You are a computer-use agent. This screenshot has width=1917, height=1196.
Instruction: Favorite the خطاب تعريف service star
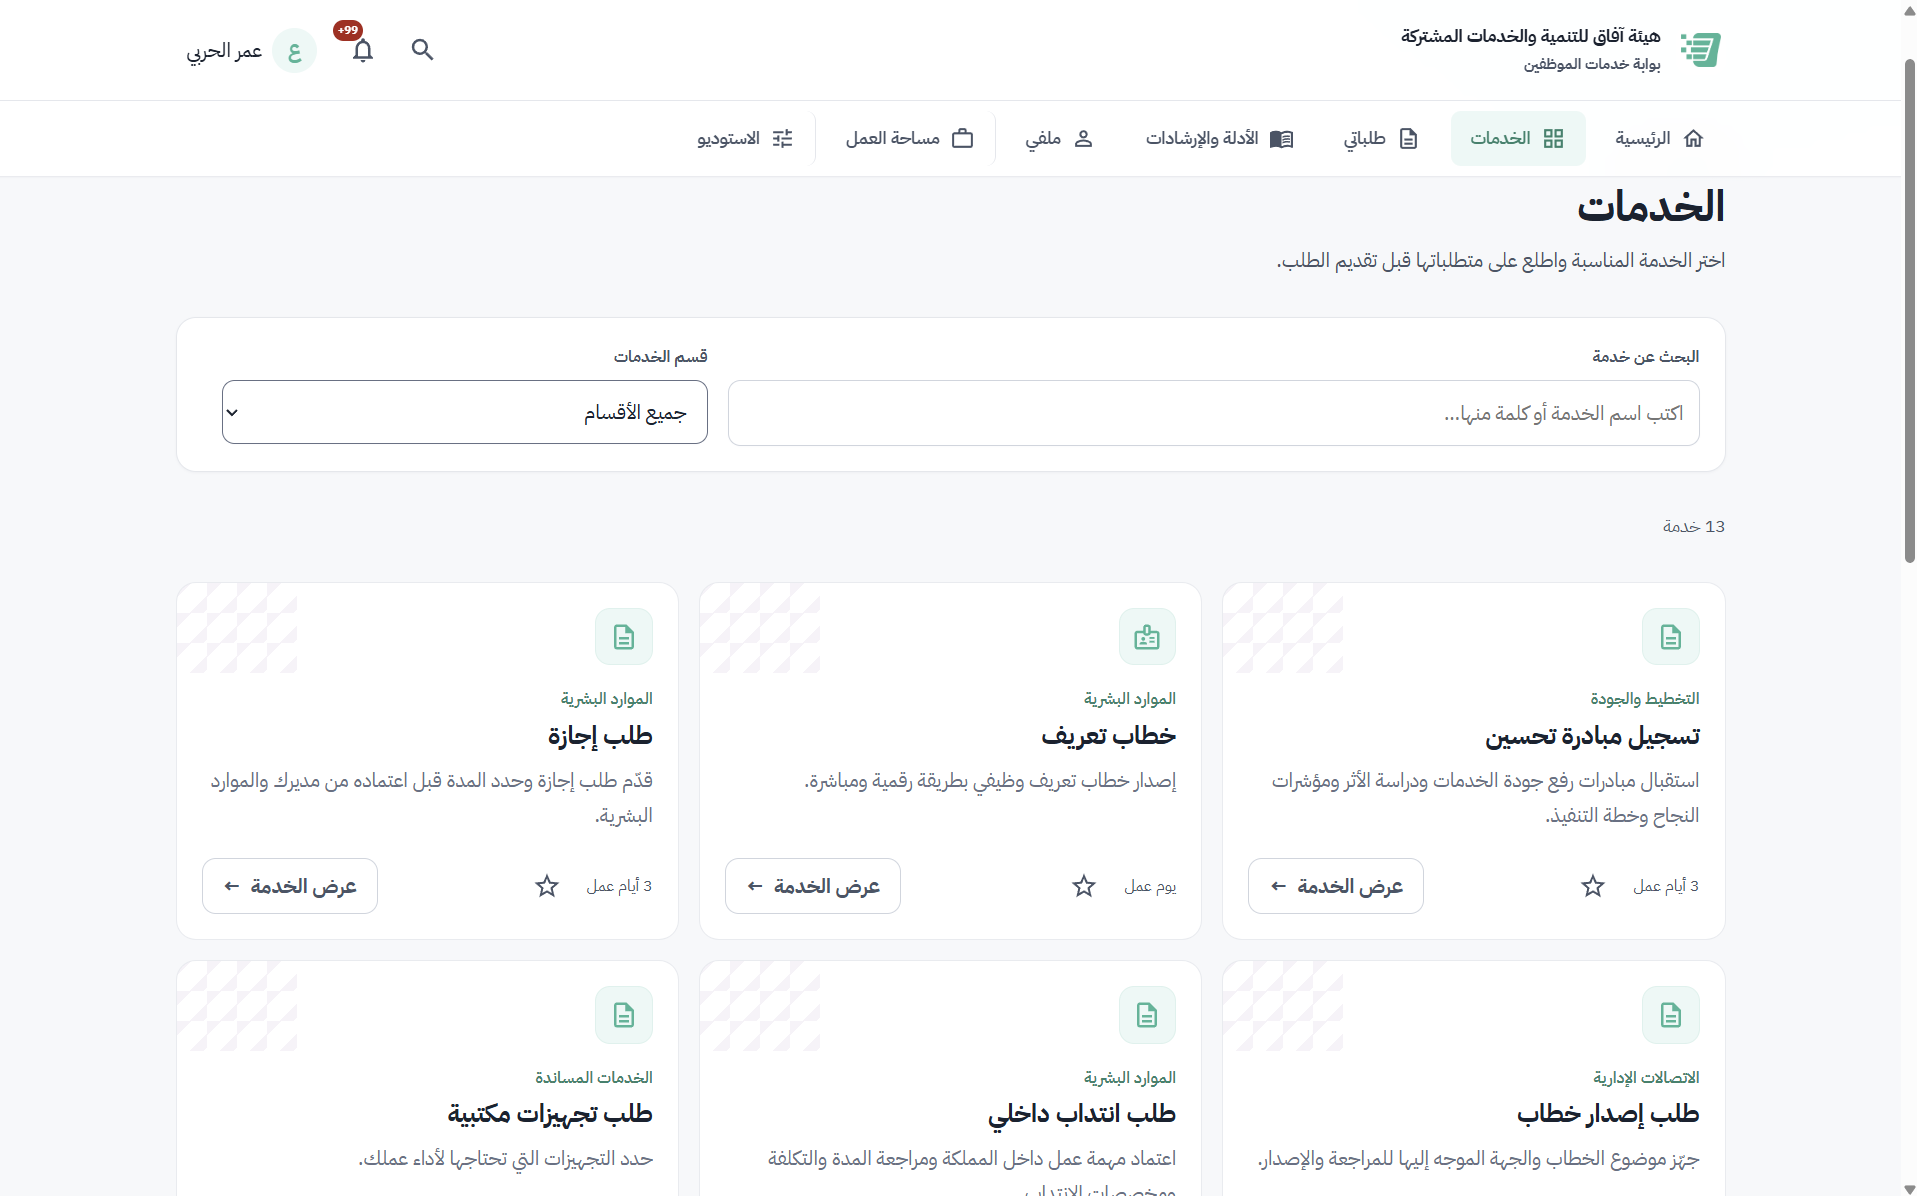[x=1084, y=886]
